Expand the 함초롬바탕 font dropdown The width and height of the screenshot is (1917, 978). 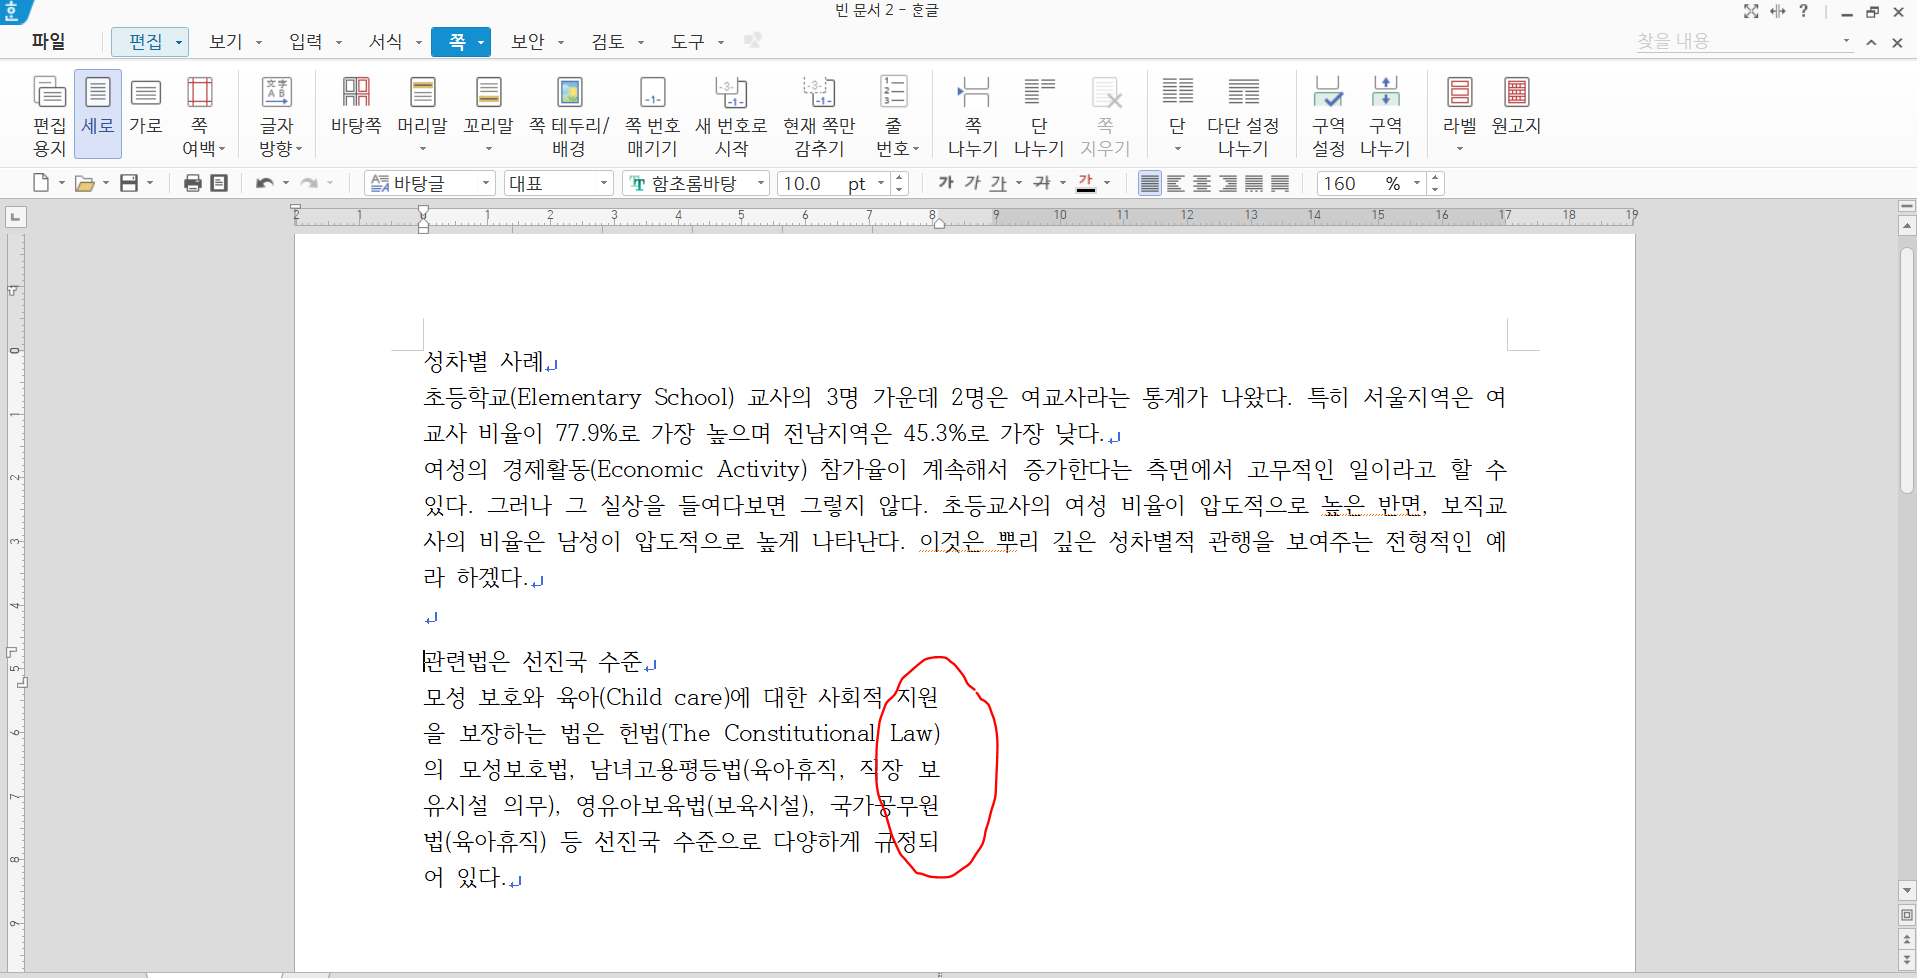tap(761, 183)
